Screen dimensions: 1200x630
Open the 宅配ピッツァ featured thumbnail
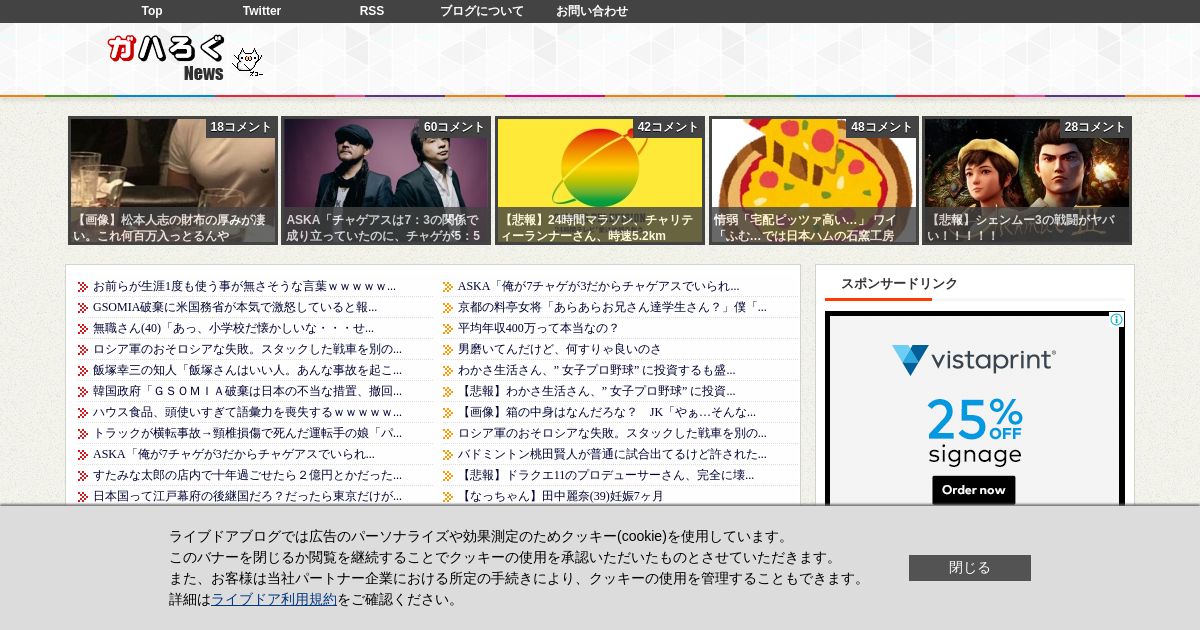pyautogui.click(x=813, y=181)
